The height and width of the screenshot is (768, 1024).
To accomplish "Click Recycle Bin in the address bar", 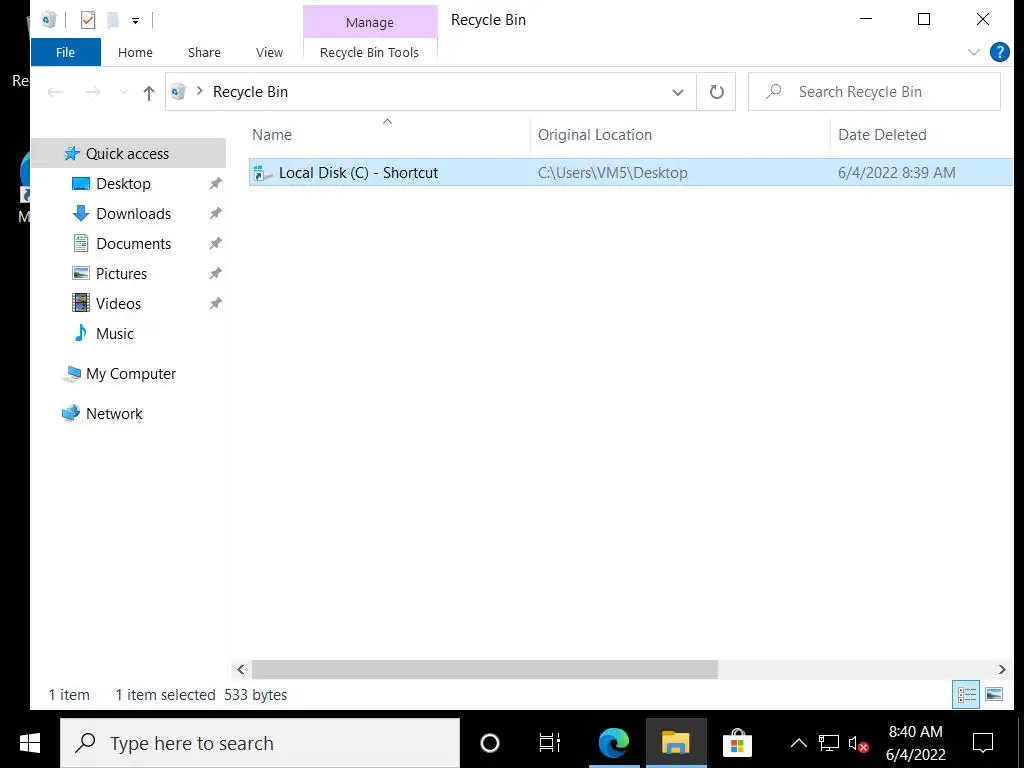I will click(x=250, y=92).
